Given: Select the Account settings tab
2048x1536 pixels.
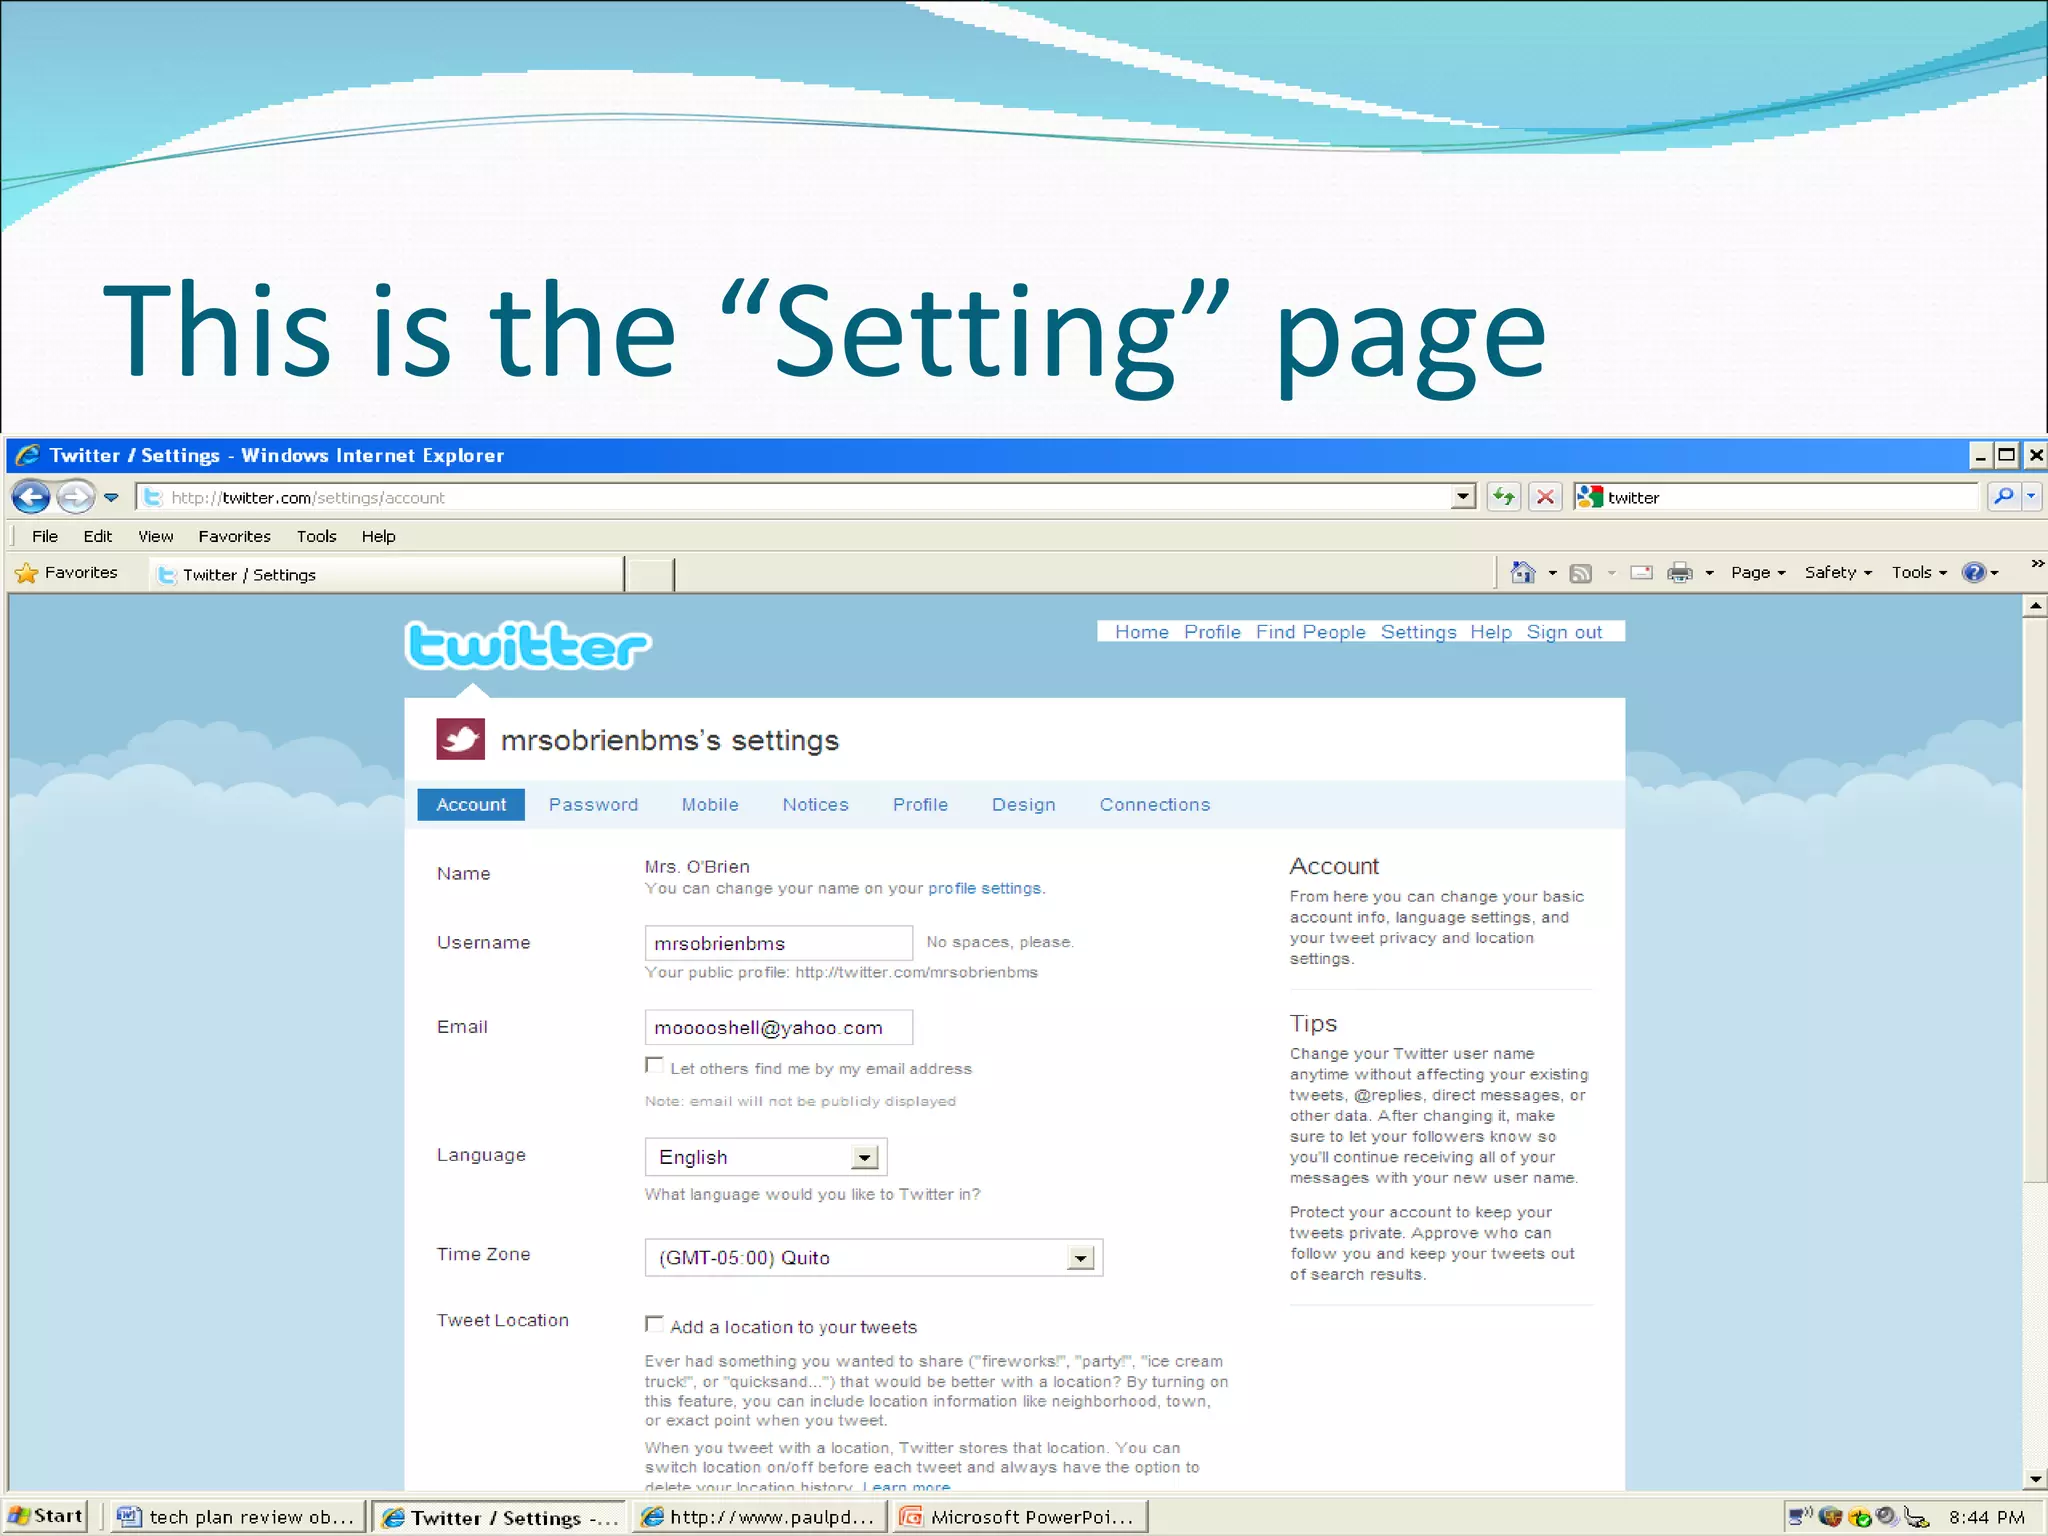Looking at the screenshot, I should pos(471,804).
